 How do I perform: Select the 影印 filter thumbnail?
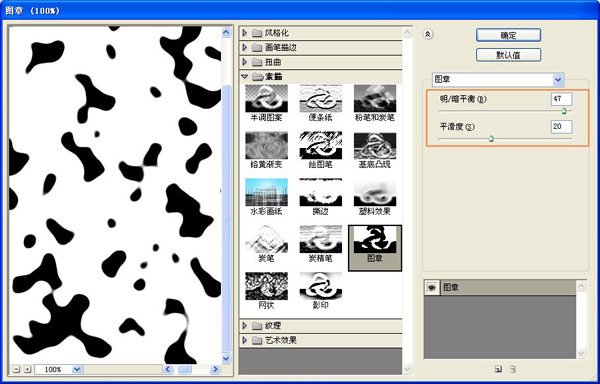click(321, 286)
